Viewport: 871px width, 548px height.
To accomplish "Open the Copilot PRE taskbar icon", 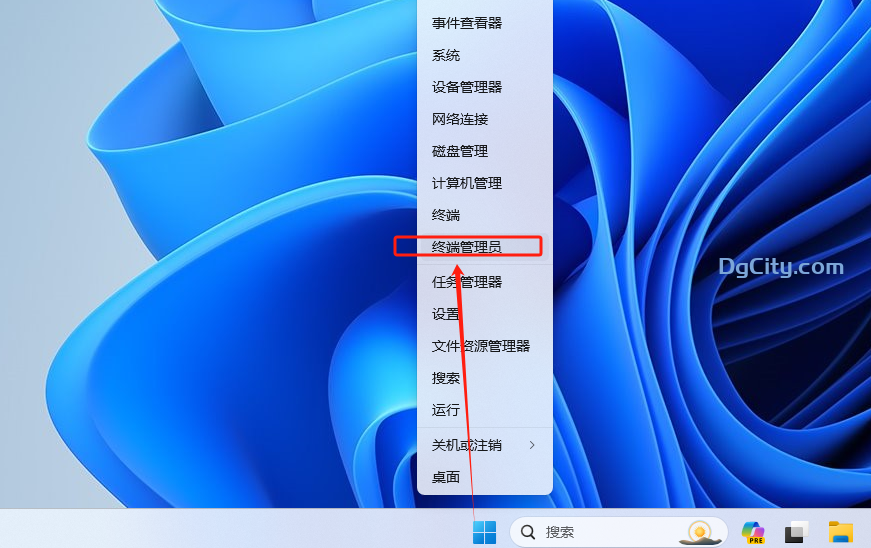I will [753, 532].
